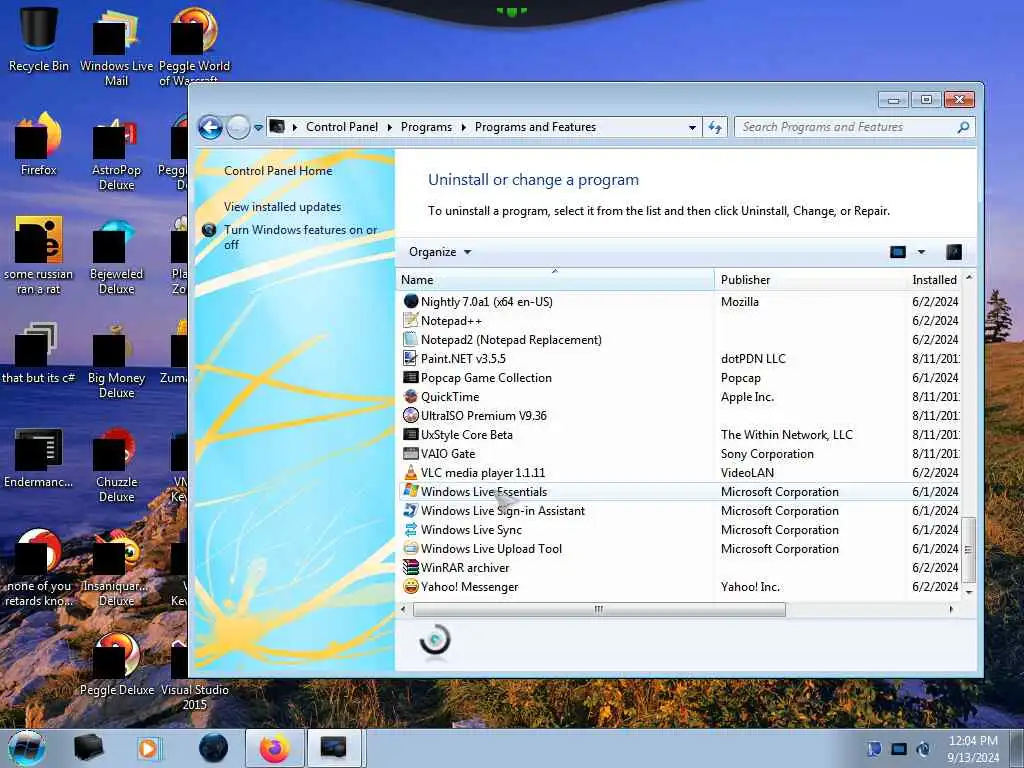Open the Recycle Bin desktop icon
1024x768 pixels.
pos(39,38)
